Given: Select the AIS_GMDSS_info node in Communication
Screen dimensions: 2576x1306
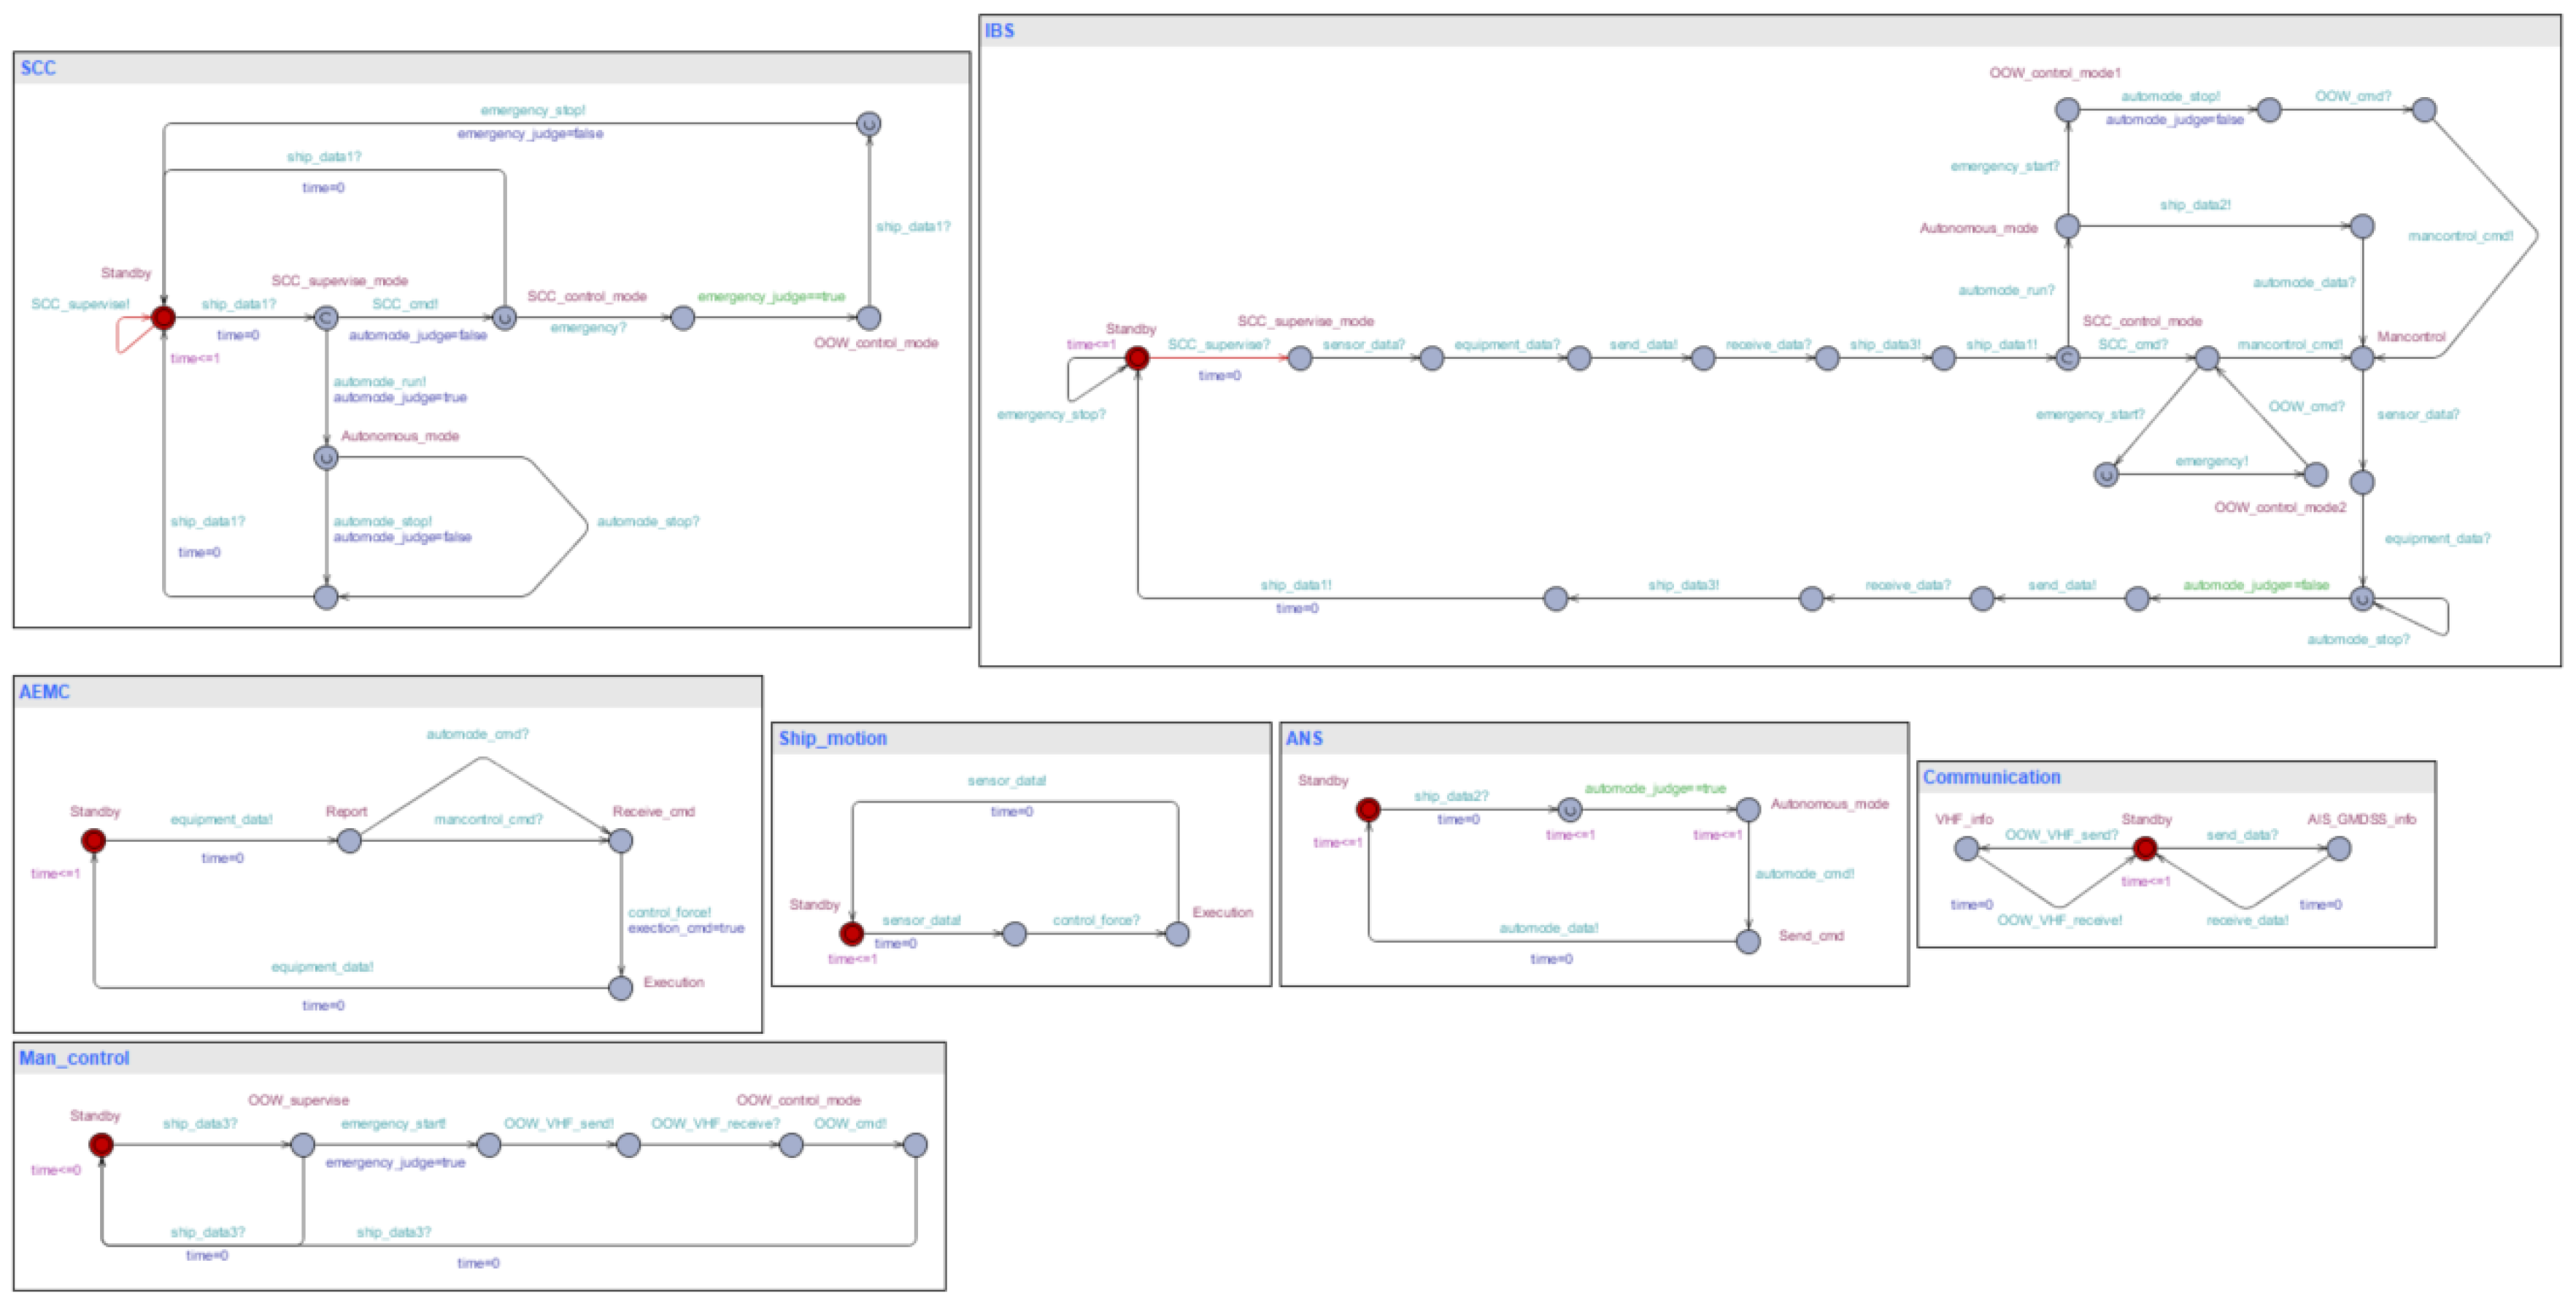Looking at the screenshot, I should (x=2339, y=849).
